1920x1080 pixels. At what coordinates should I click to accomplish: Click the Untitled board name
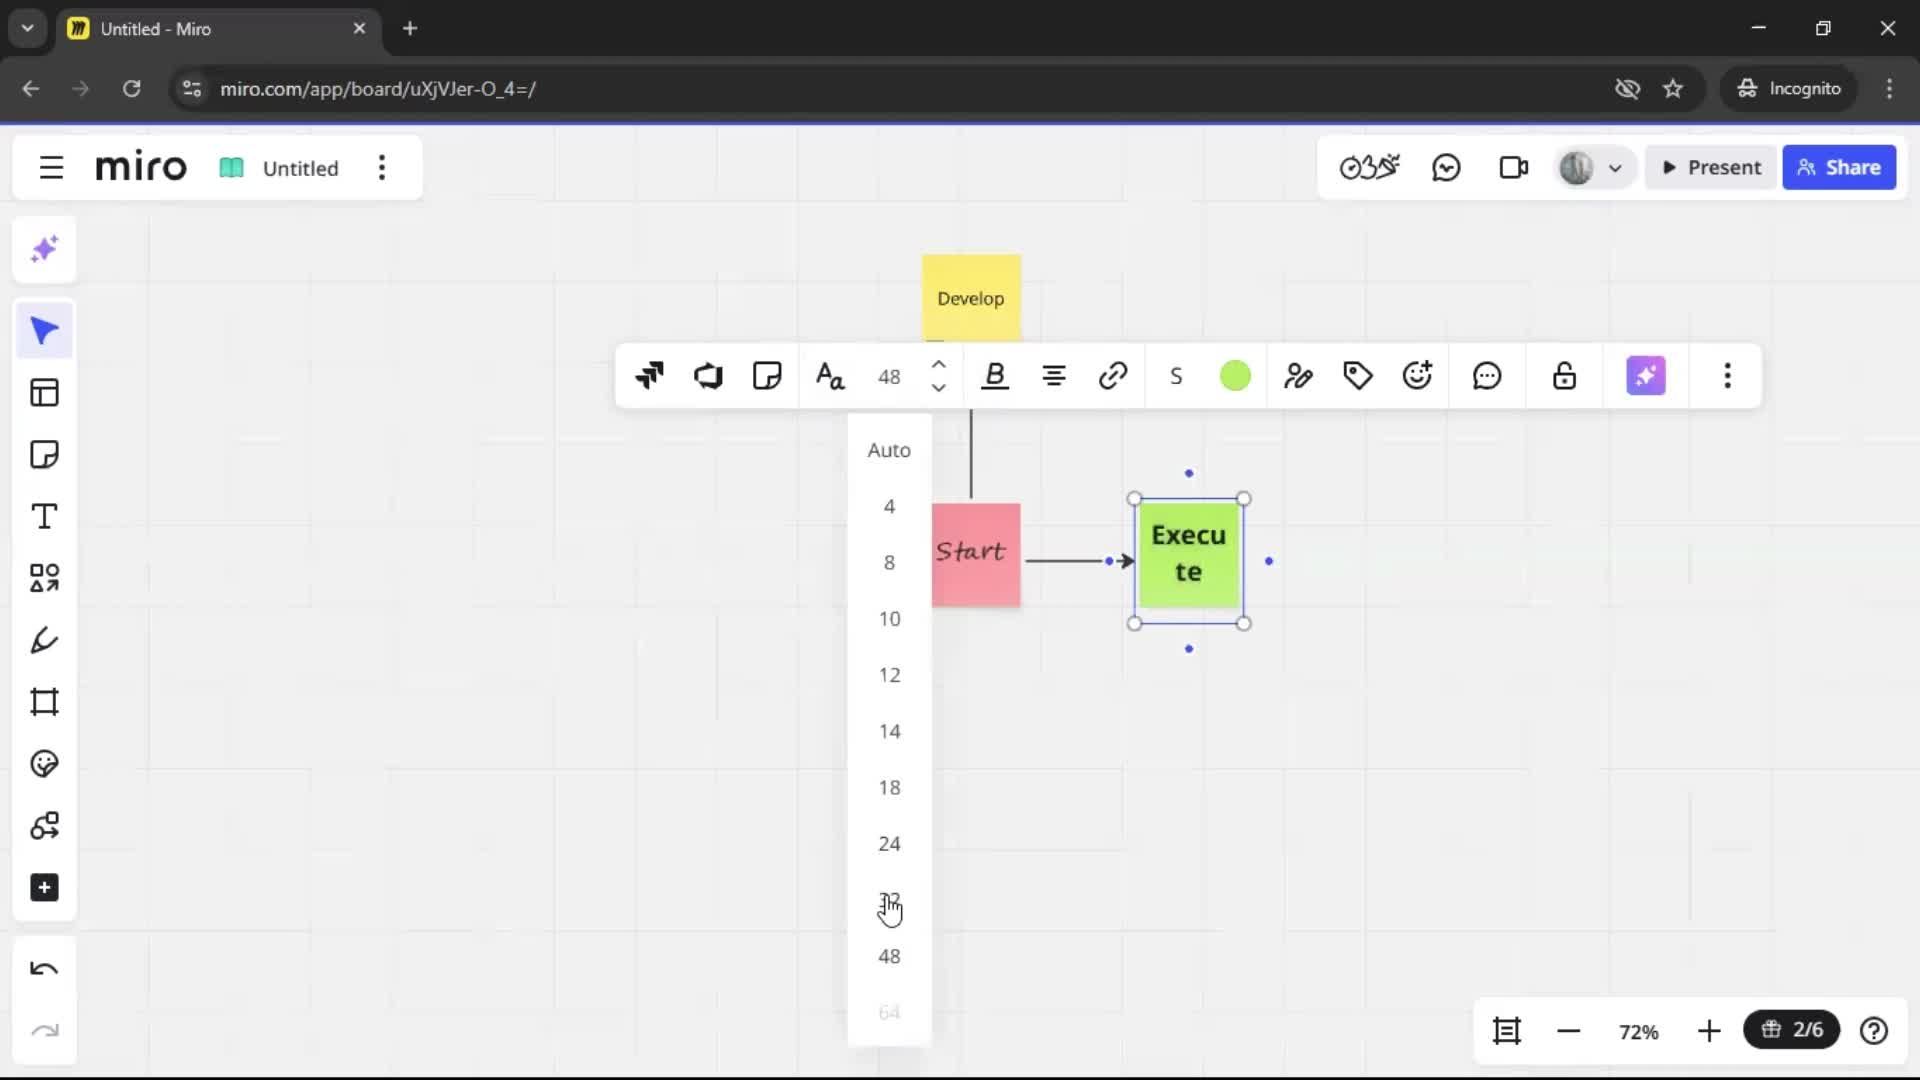pos(300,168)
